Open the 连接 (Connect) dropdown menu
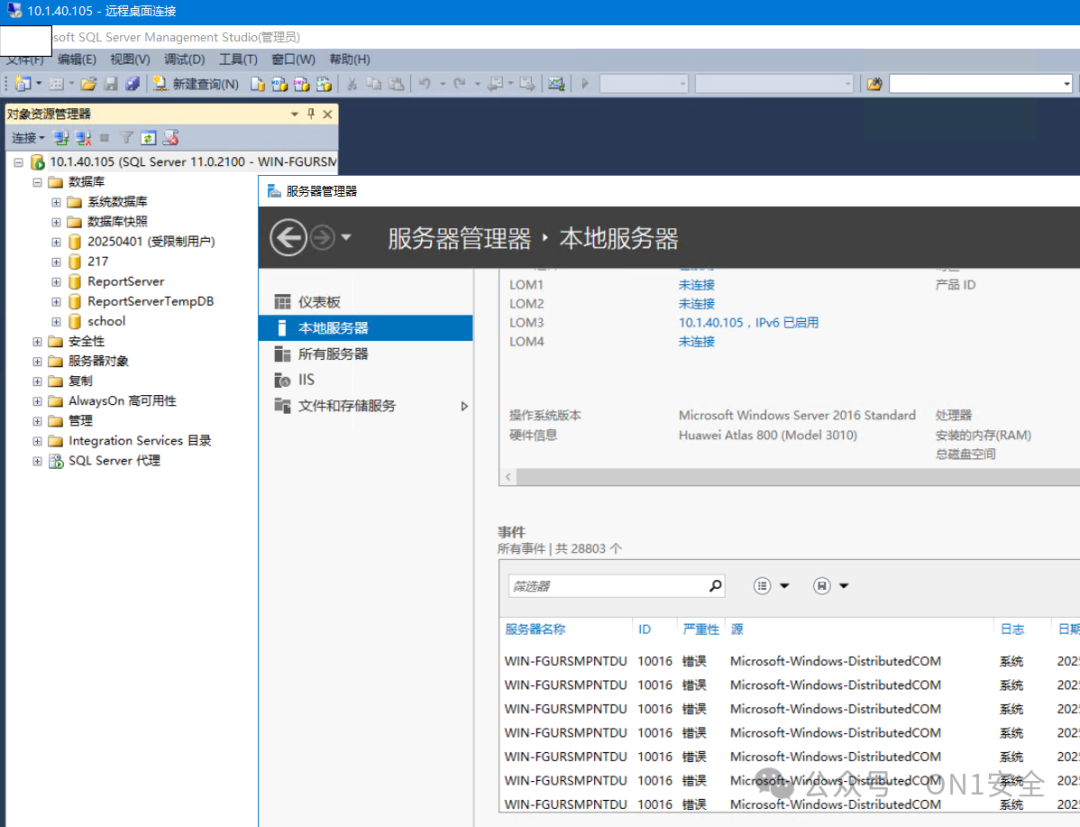 pyautogui.click(x=26, y=137)
